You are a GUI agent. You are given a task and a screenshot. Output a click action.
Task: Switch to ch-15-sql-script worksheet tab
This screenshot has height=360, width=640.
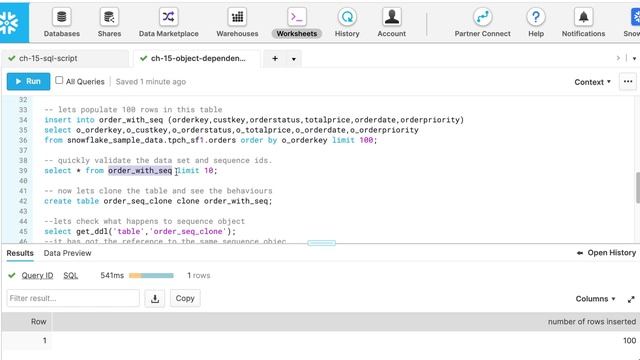click(65, 58)
